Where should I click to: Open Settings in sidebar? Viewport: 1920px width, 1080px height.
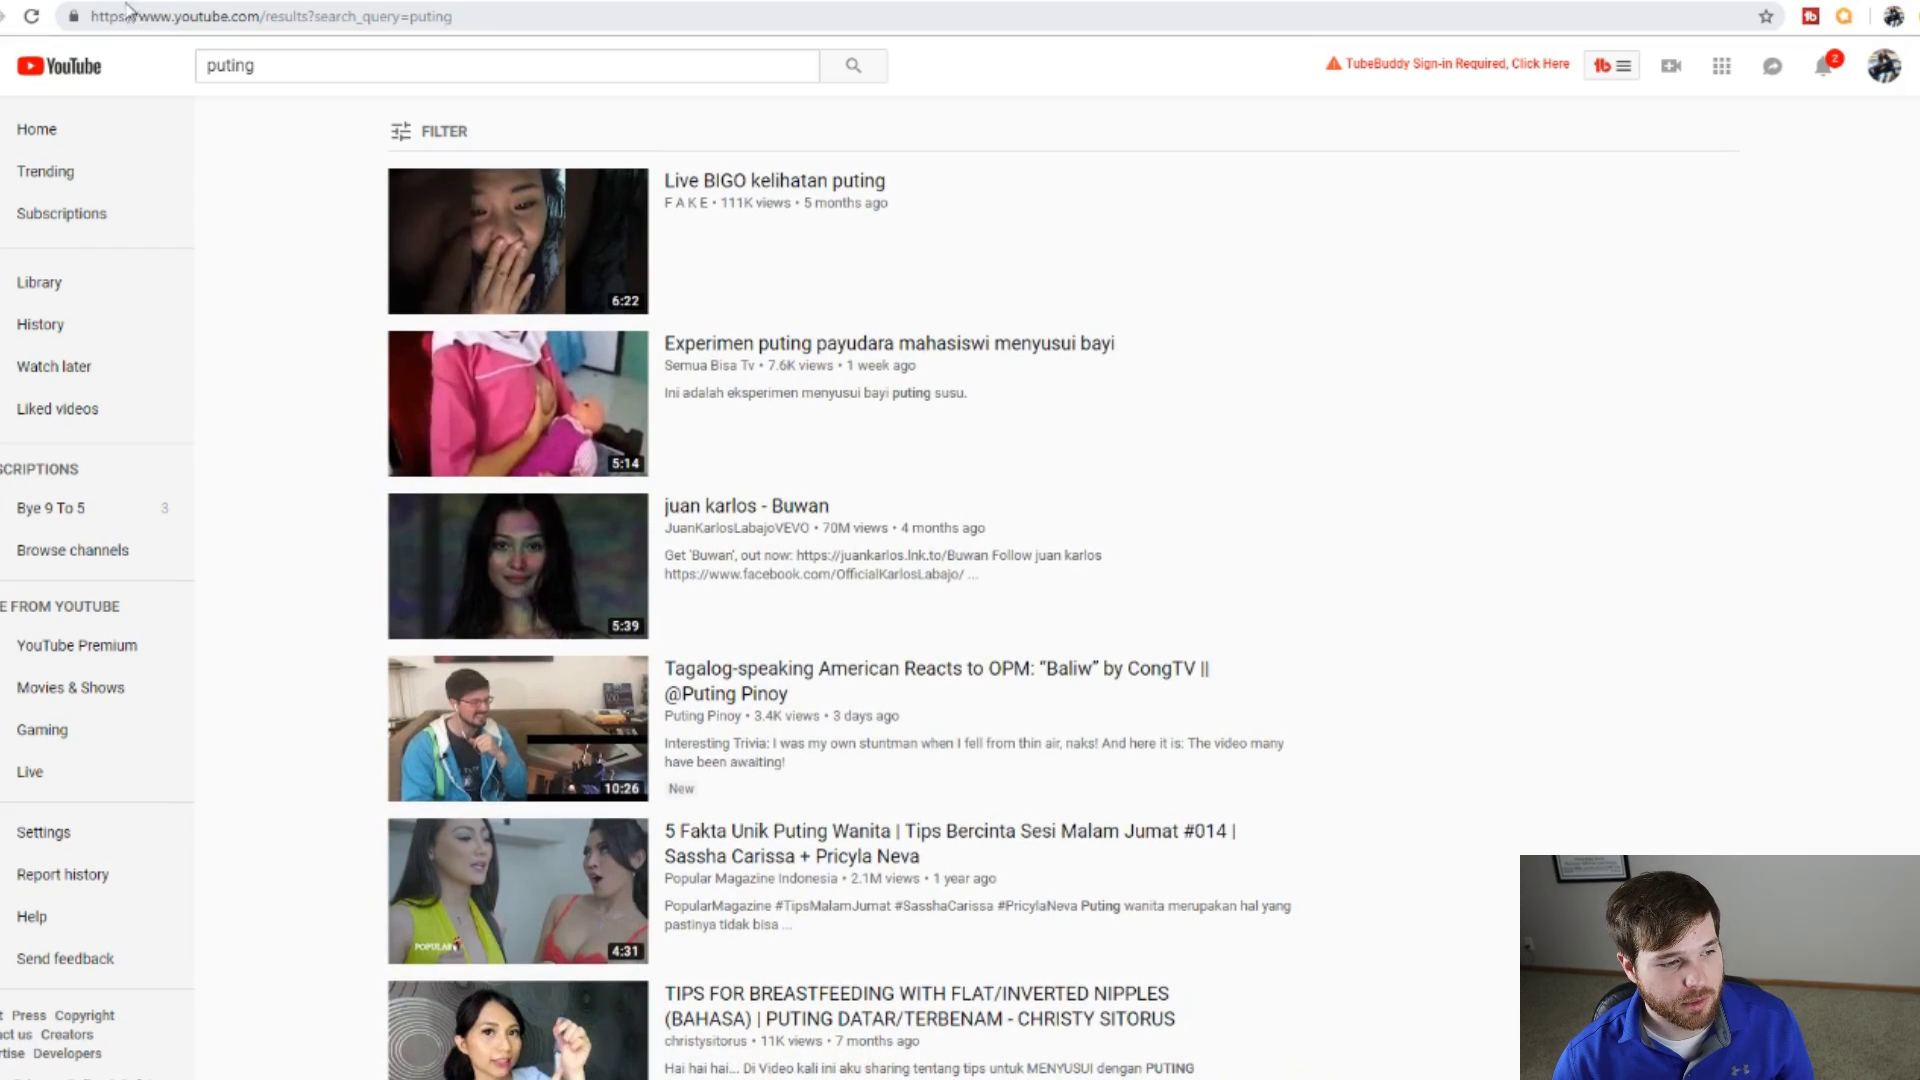[x=43, y=832]
